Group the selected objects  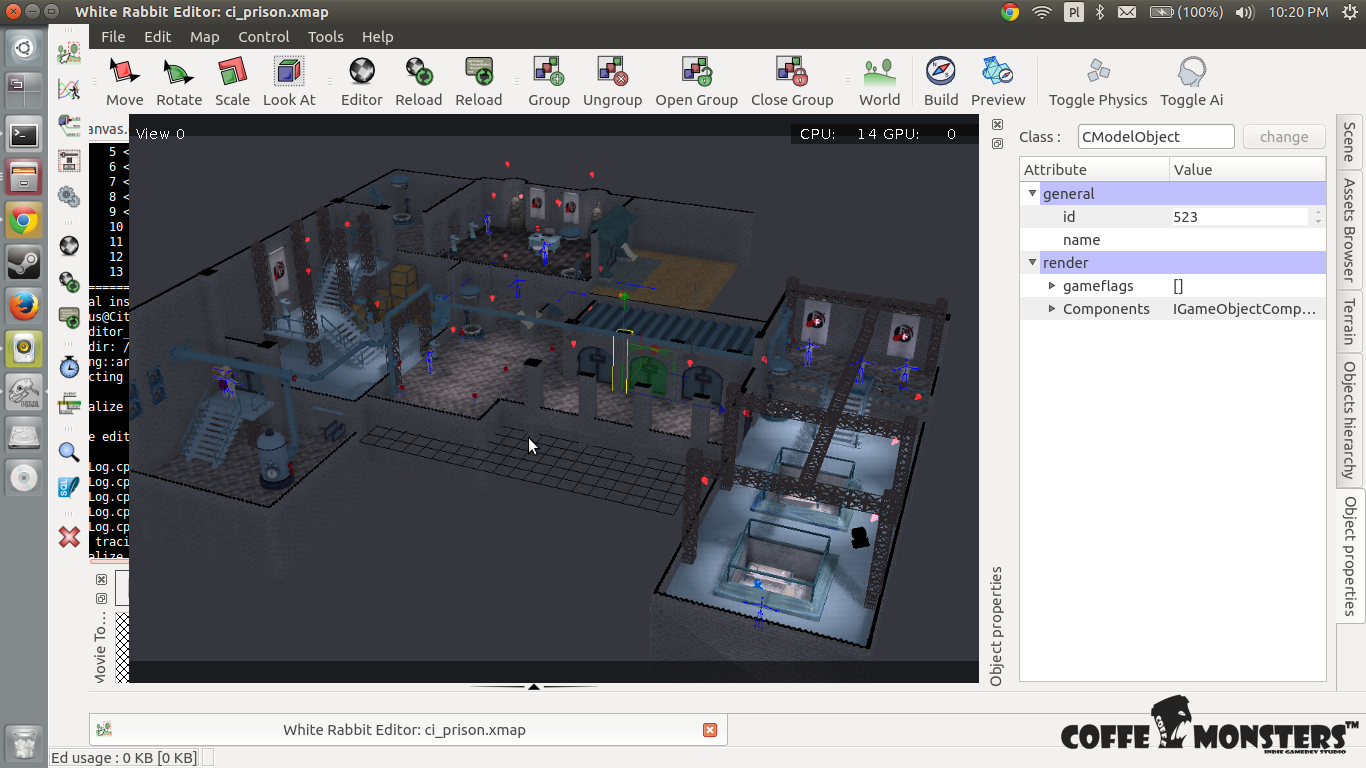549,82
